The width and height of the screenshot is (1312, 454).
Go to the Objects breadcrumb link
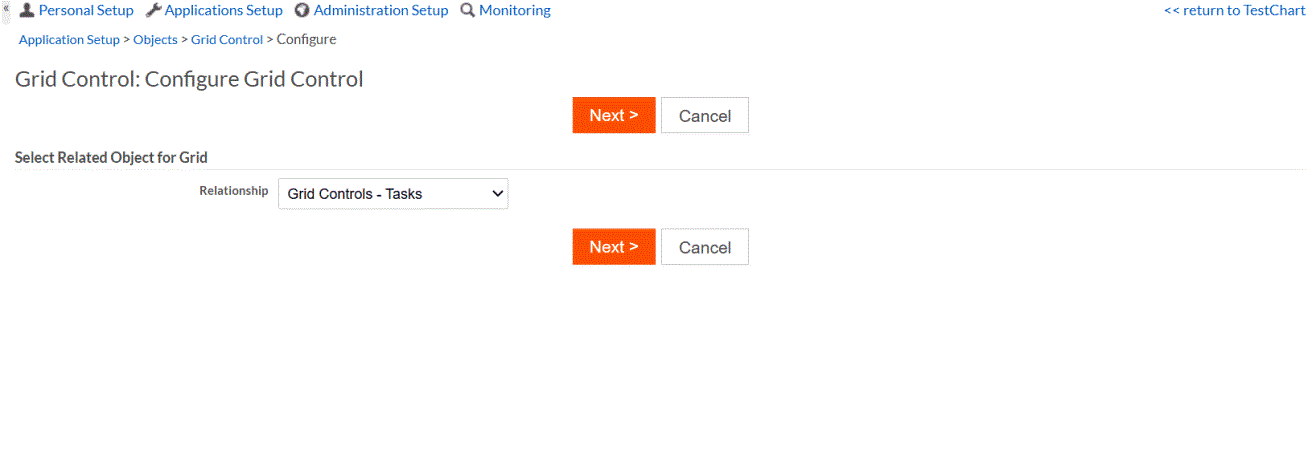pos(155,40)
